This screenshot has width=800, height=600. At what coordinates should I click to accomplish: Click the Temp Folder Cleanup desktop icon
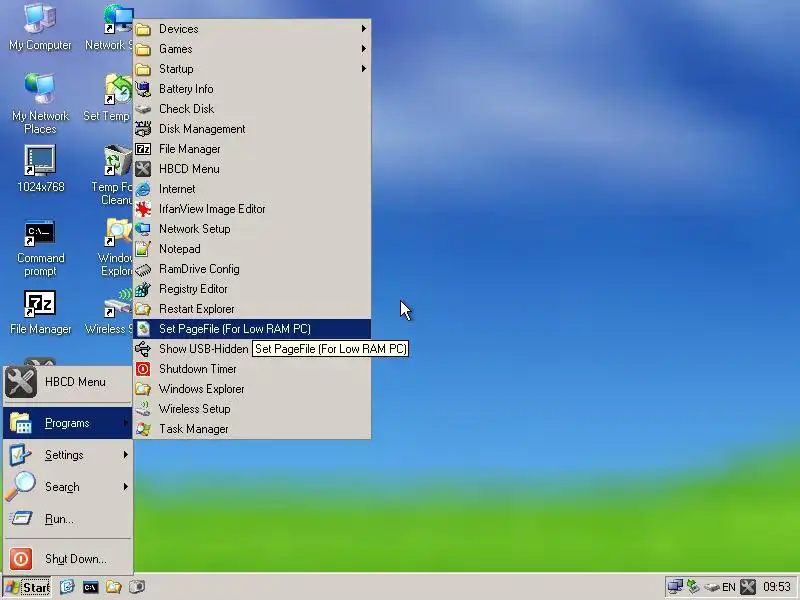[112, 175]
